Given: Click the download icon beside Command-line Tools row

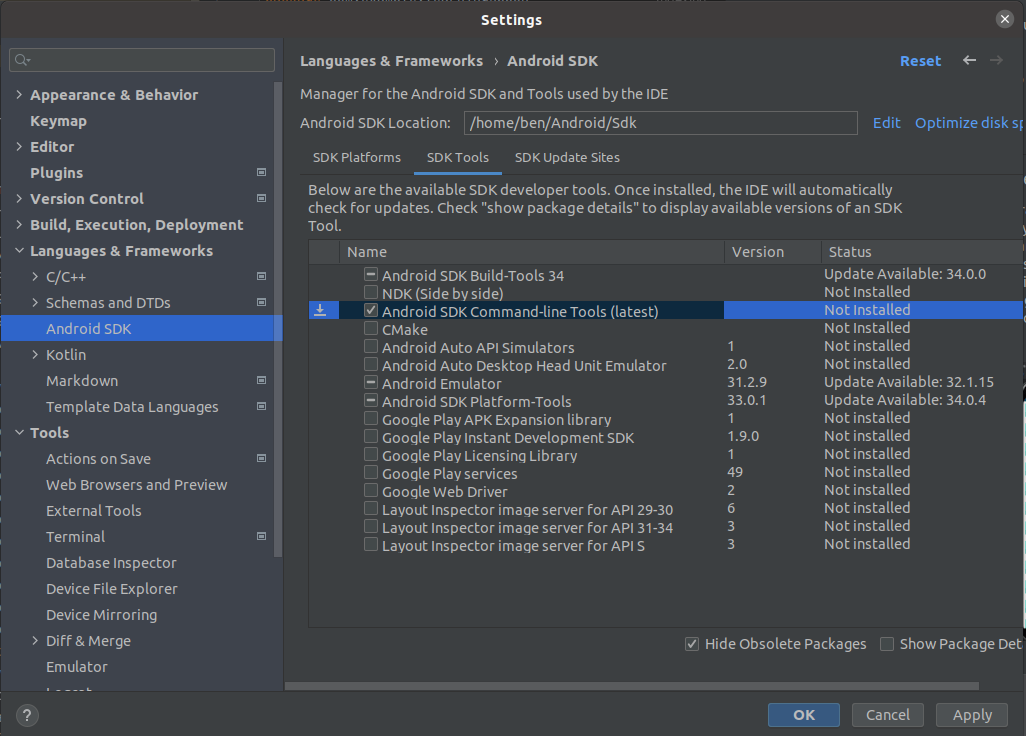Looking at the screenshot, I should click(x=320, y=310).
